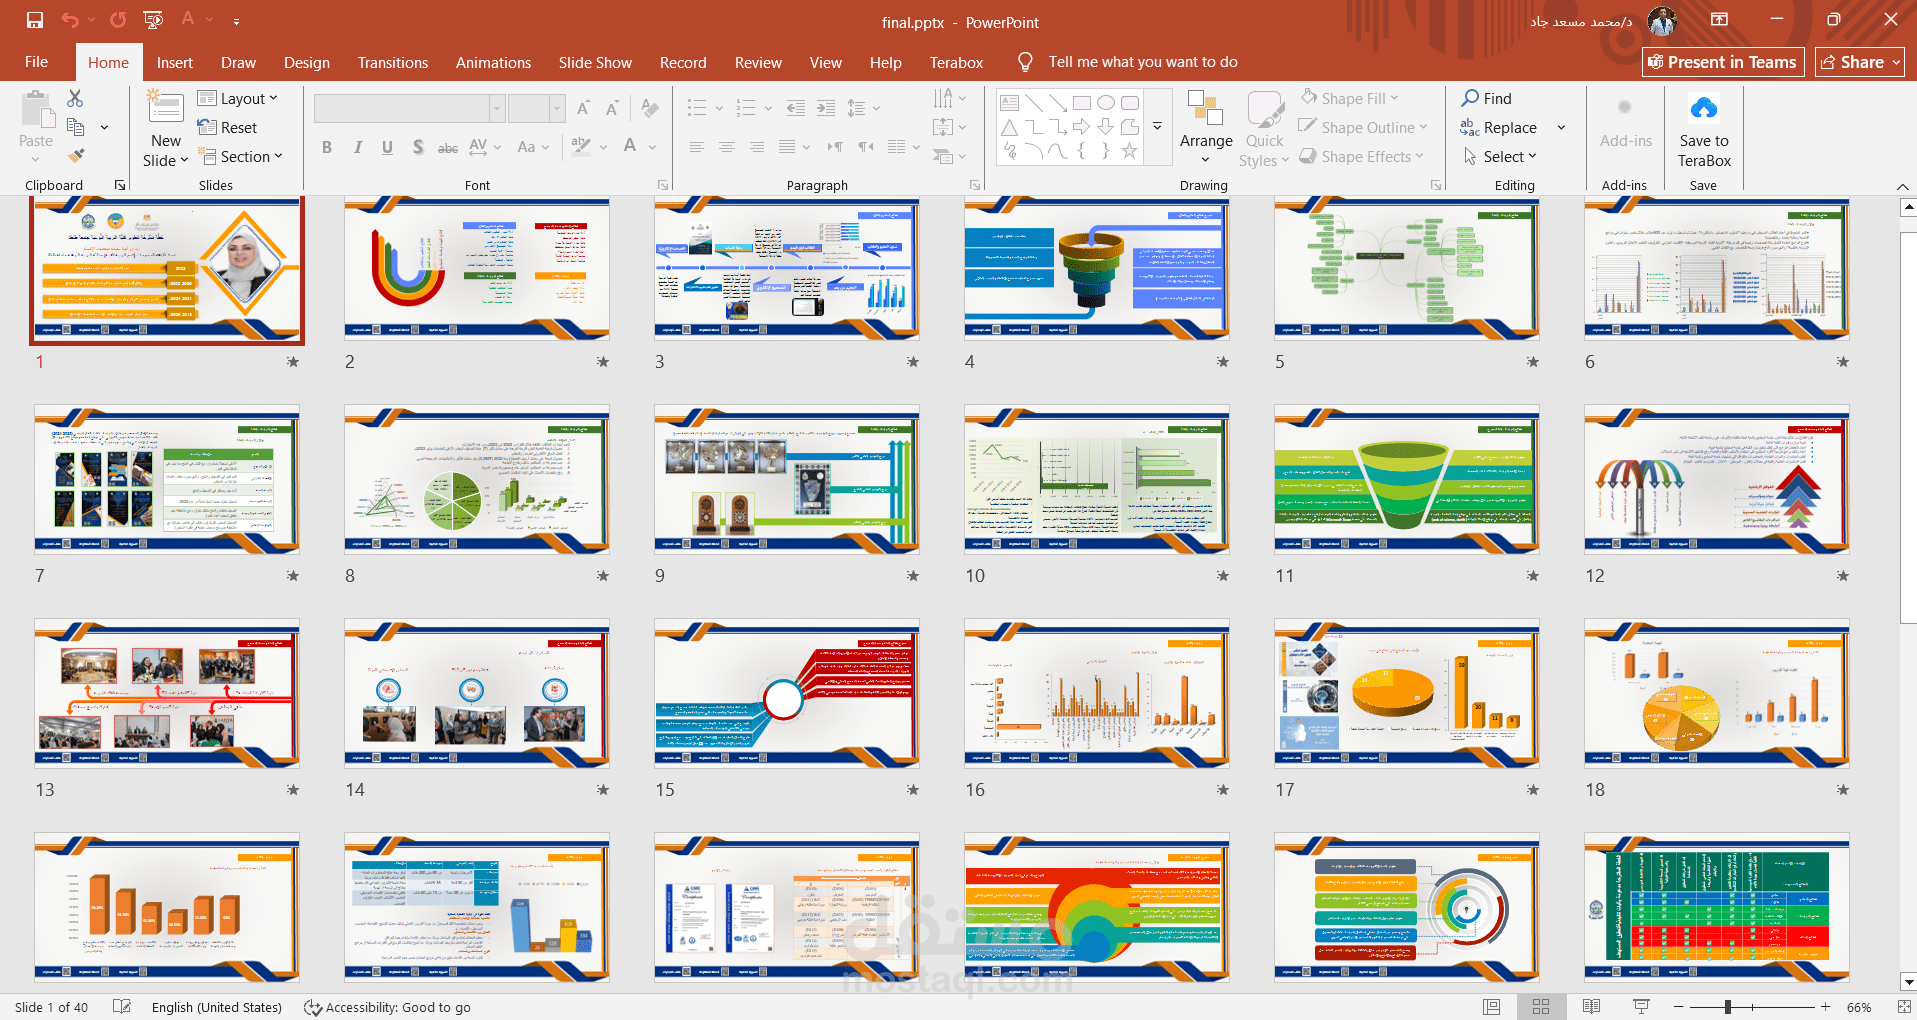Toggle Align Right paragraph button
This screenshot has height=1020, width=1917.
pos(757,147)
